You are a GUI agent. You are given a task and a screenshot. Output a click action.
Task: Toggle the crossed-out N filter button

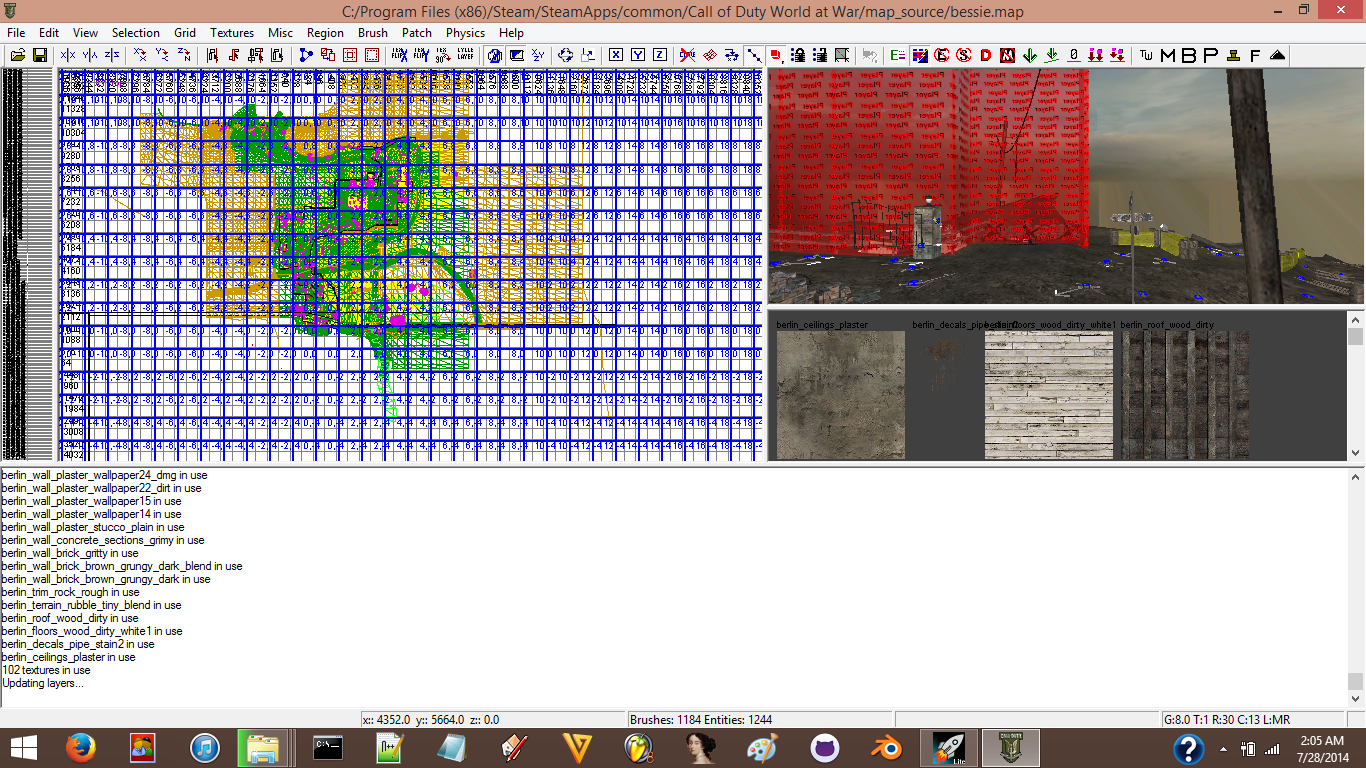1008,55
